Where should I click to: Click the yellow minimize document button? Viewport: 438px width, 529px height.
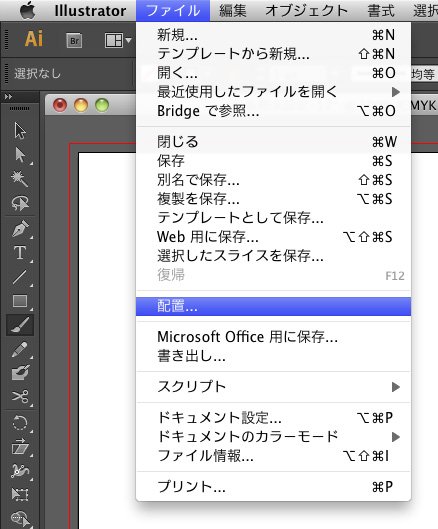click(x=81, y=105)
